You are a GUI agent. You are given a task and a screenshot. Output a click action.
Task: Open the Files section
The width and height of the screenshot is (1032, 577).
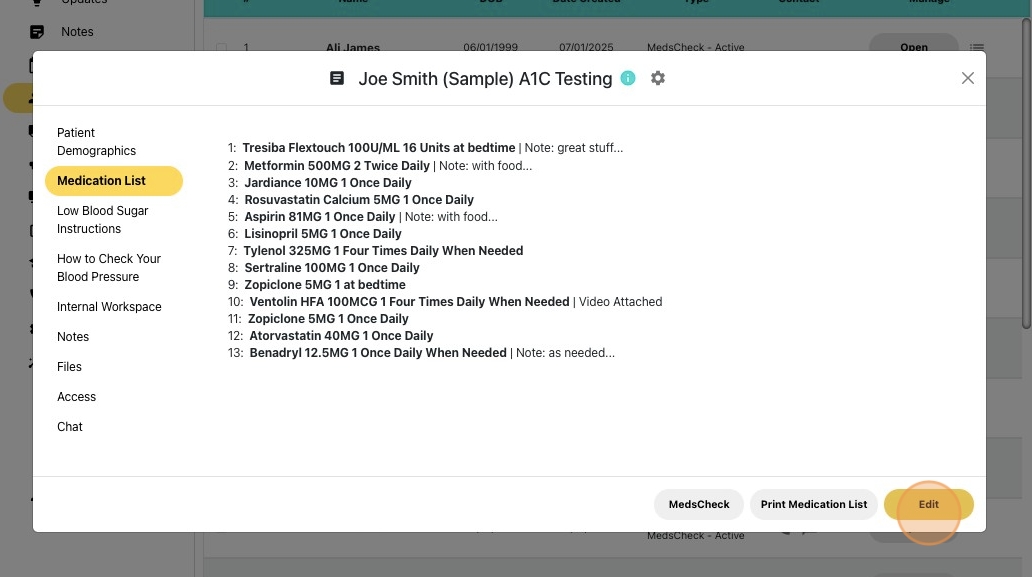click(69, 366)
